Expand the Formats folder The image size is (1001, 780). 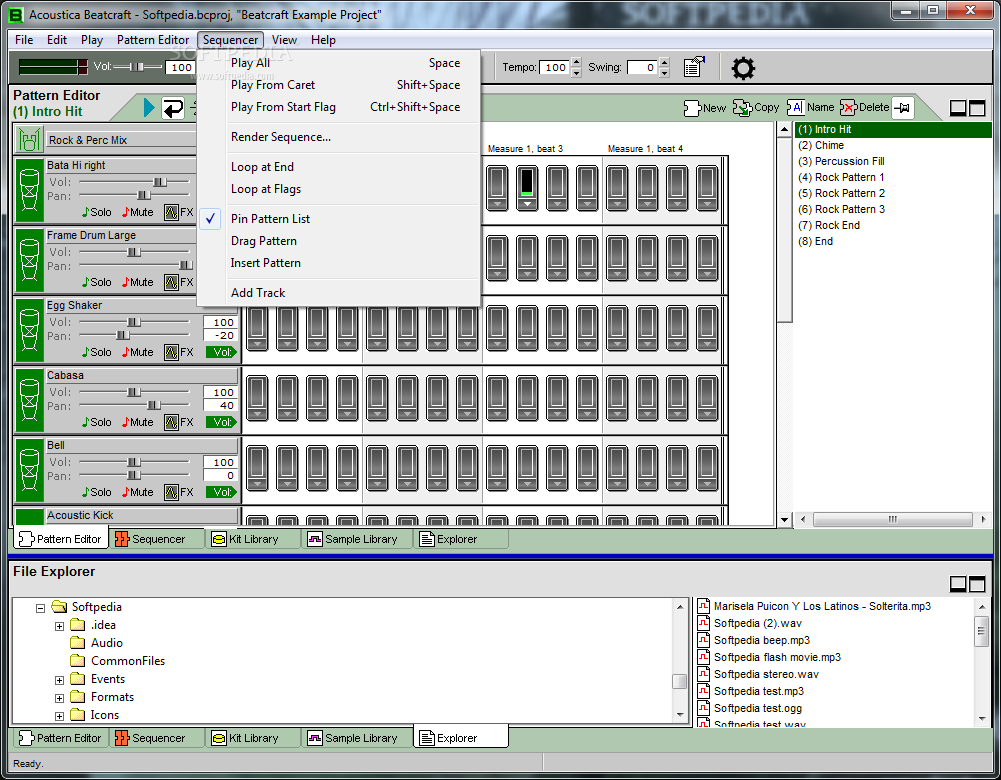click(x=59, y=698)
